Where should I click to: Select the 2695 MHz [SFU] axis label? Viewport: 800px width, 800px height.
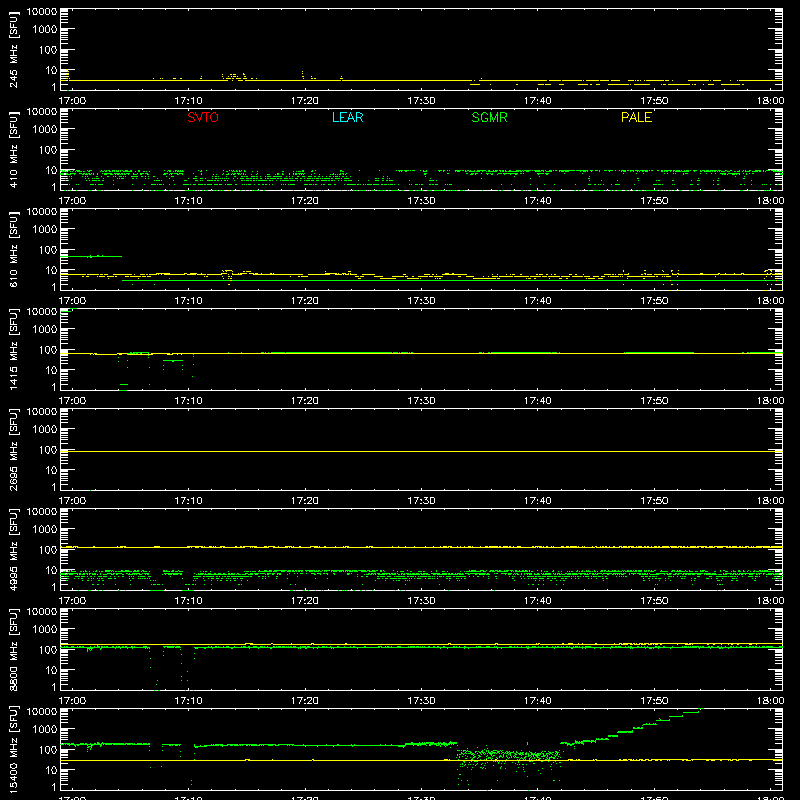pyautogui.click(x=13, y=449)
